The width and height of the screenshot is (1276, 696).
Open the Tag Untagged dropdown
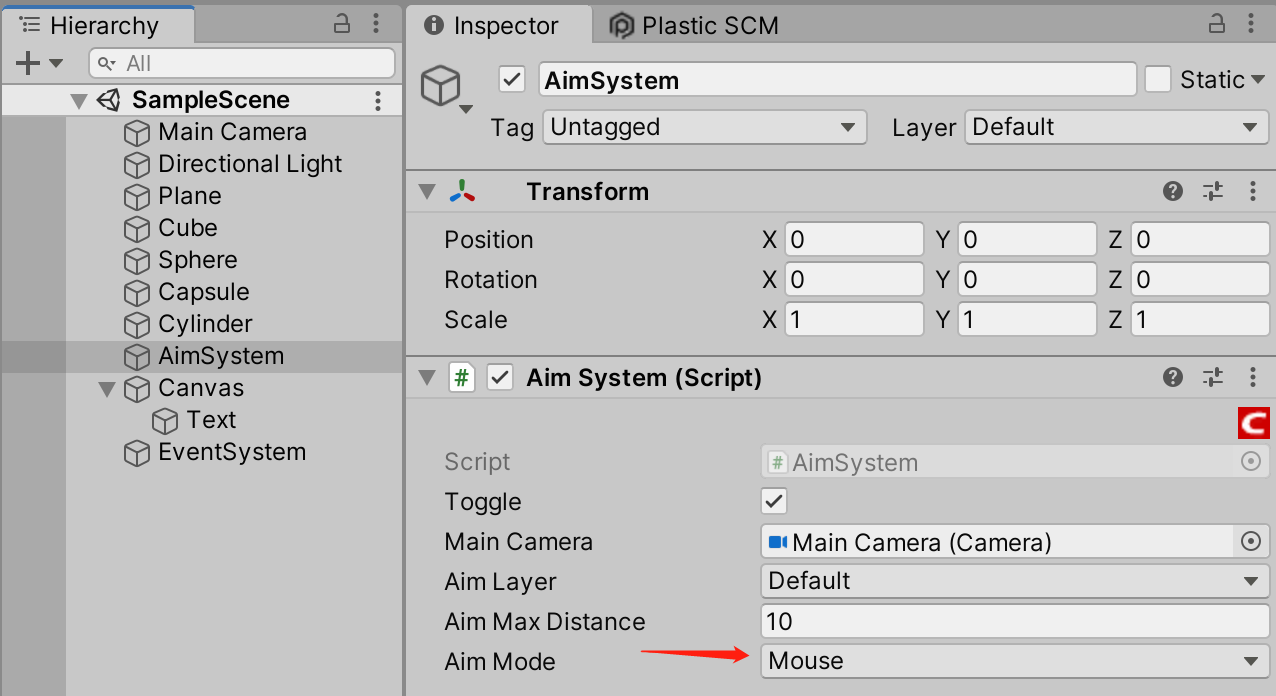pyautogui.click(x=704, y=127)
